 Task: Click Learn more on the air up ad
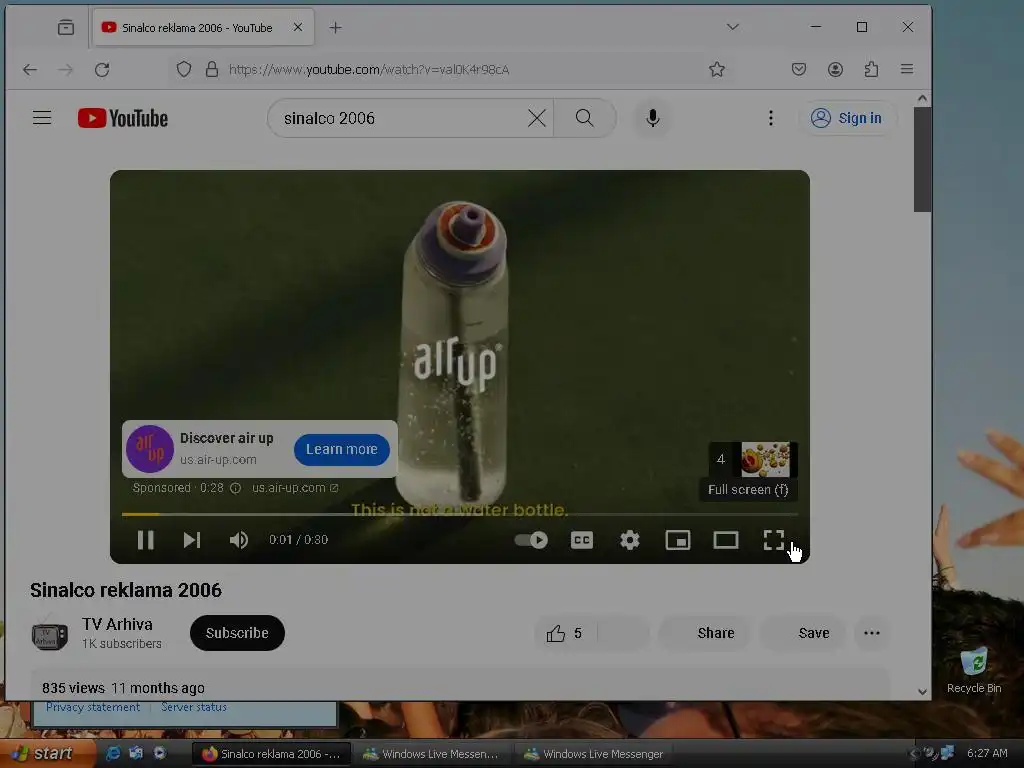pyautogui.click(x=342, y=449)
